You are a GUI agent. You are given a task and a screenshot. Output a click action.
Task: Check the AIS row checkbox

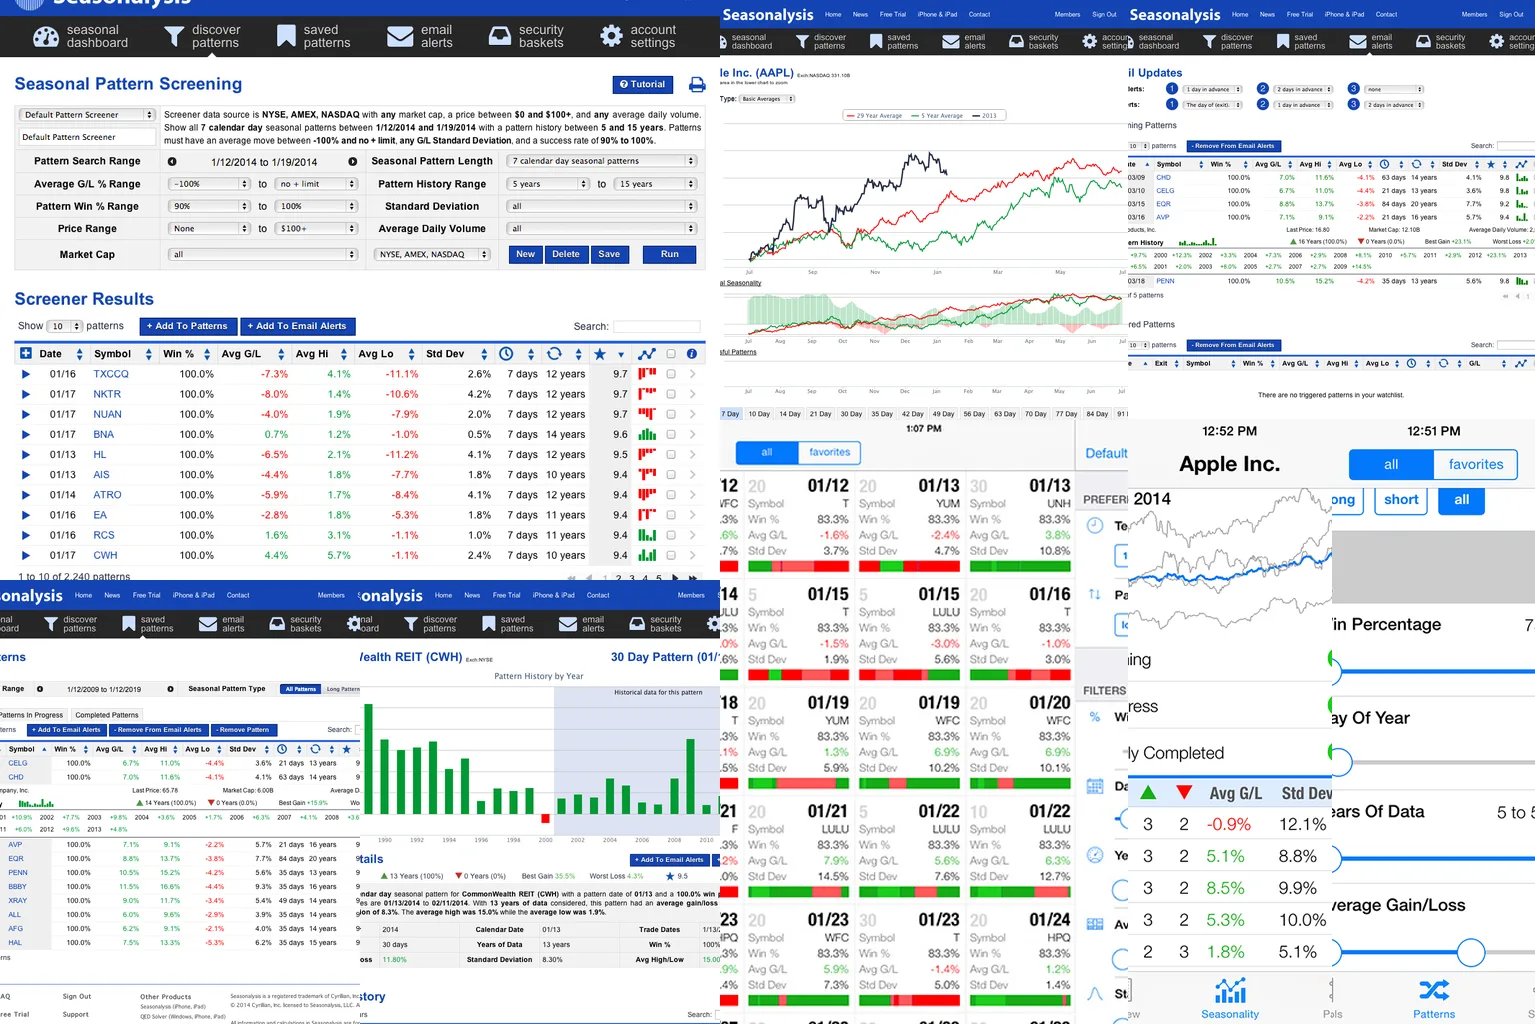pos(671,475)
